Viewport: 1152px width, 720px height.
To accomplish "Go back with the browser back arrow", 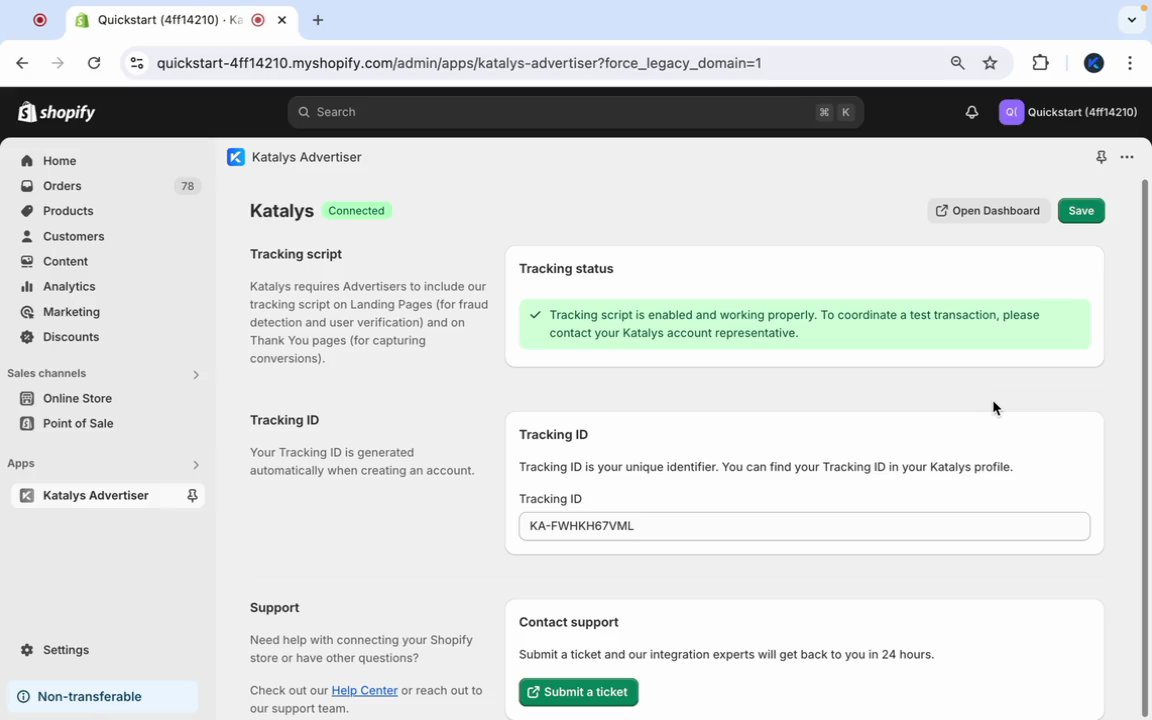I will (22, 63).
